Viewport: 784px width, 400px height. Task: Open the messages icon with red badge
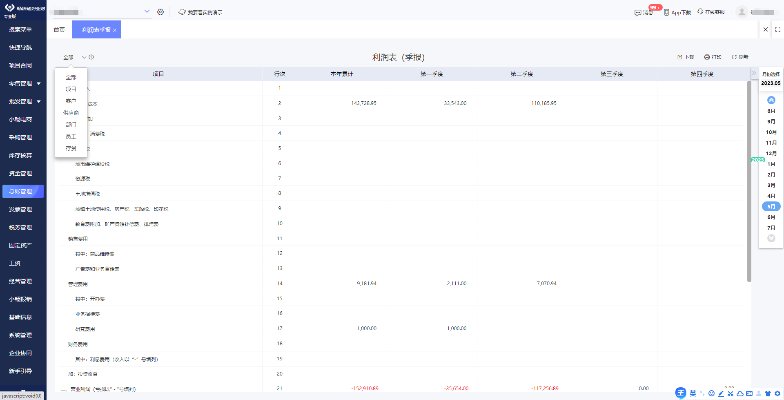tap(640, 12)
